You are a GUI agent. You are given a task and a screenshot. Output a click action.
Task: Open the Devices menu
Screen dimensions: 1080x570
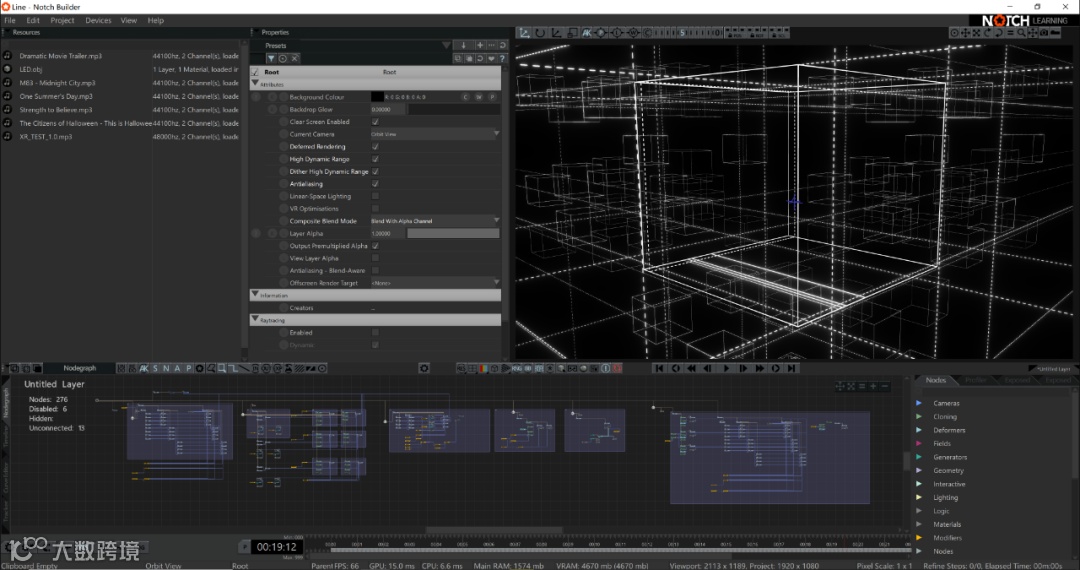(98, 20)
